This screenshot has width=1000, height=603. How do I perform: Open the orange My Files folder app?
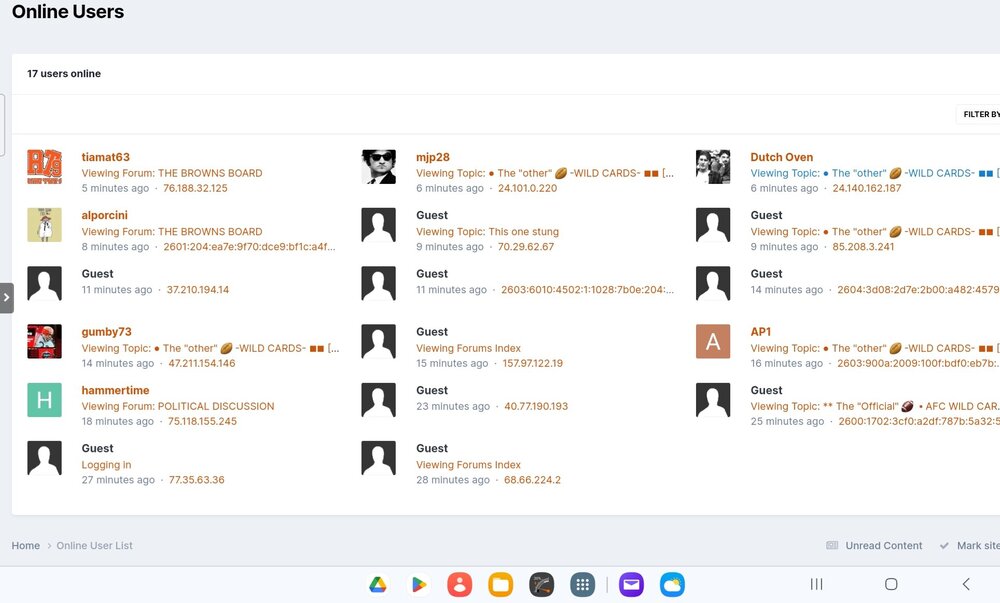(501, 584)
